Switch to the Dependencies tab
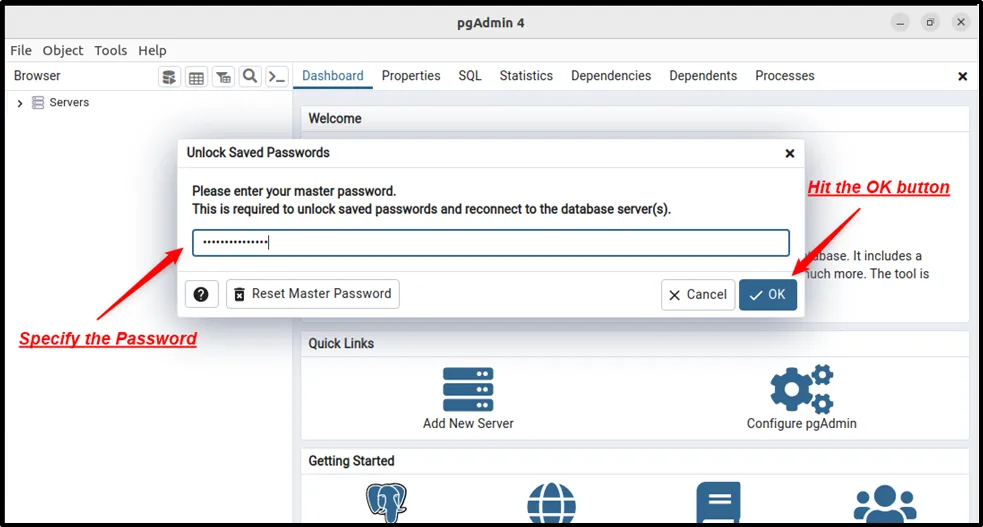 611,76
